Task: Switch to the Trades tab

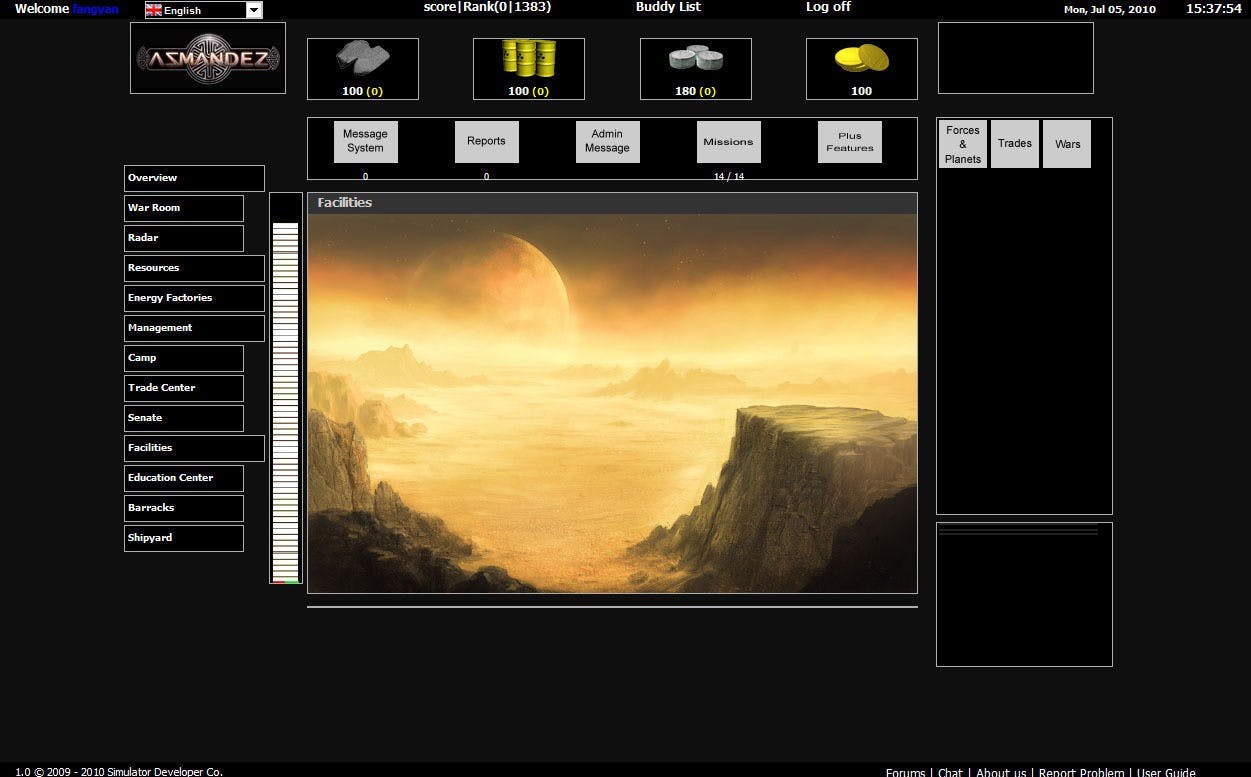Action: tap(1014, 144)
